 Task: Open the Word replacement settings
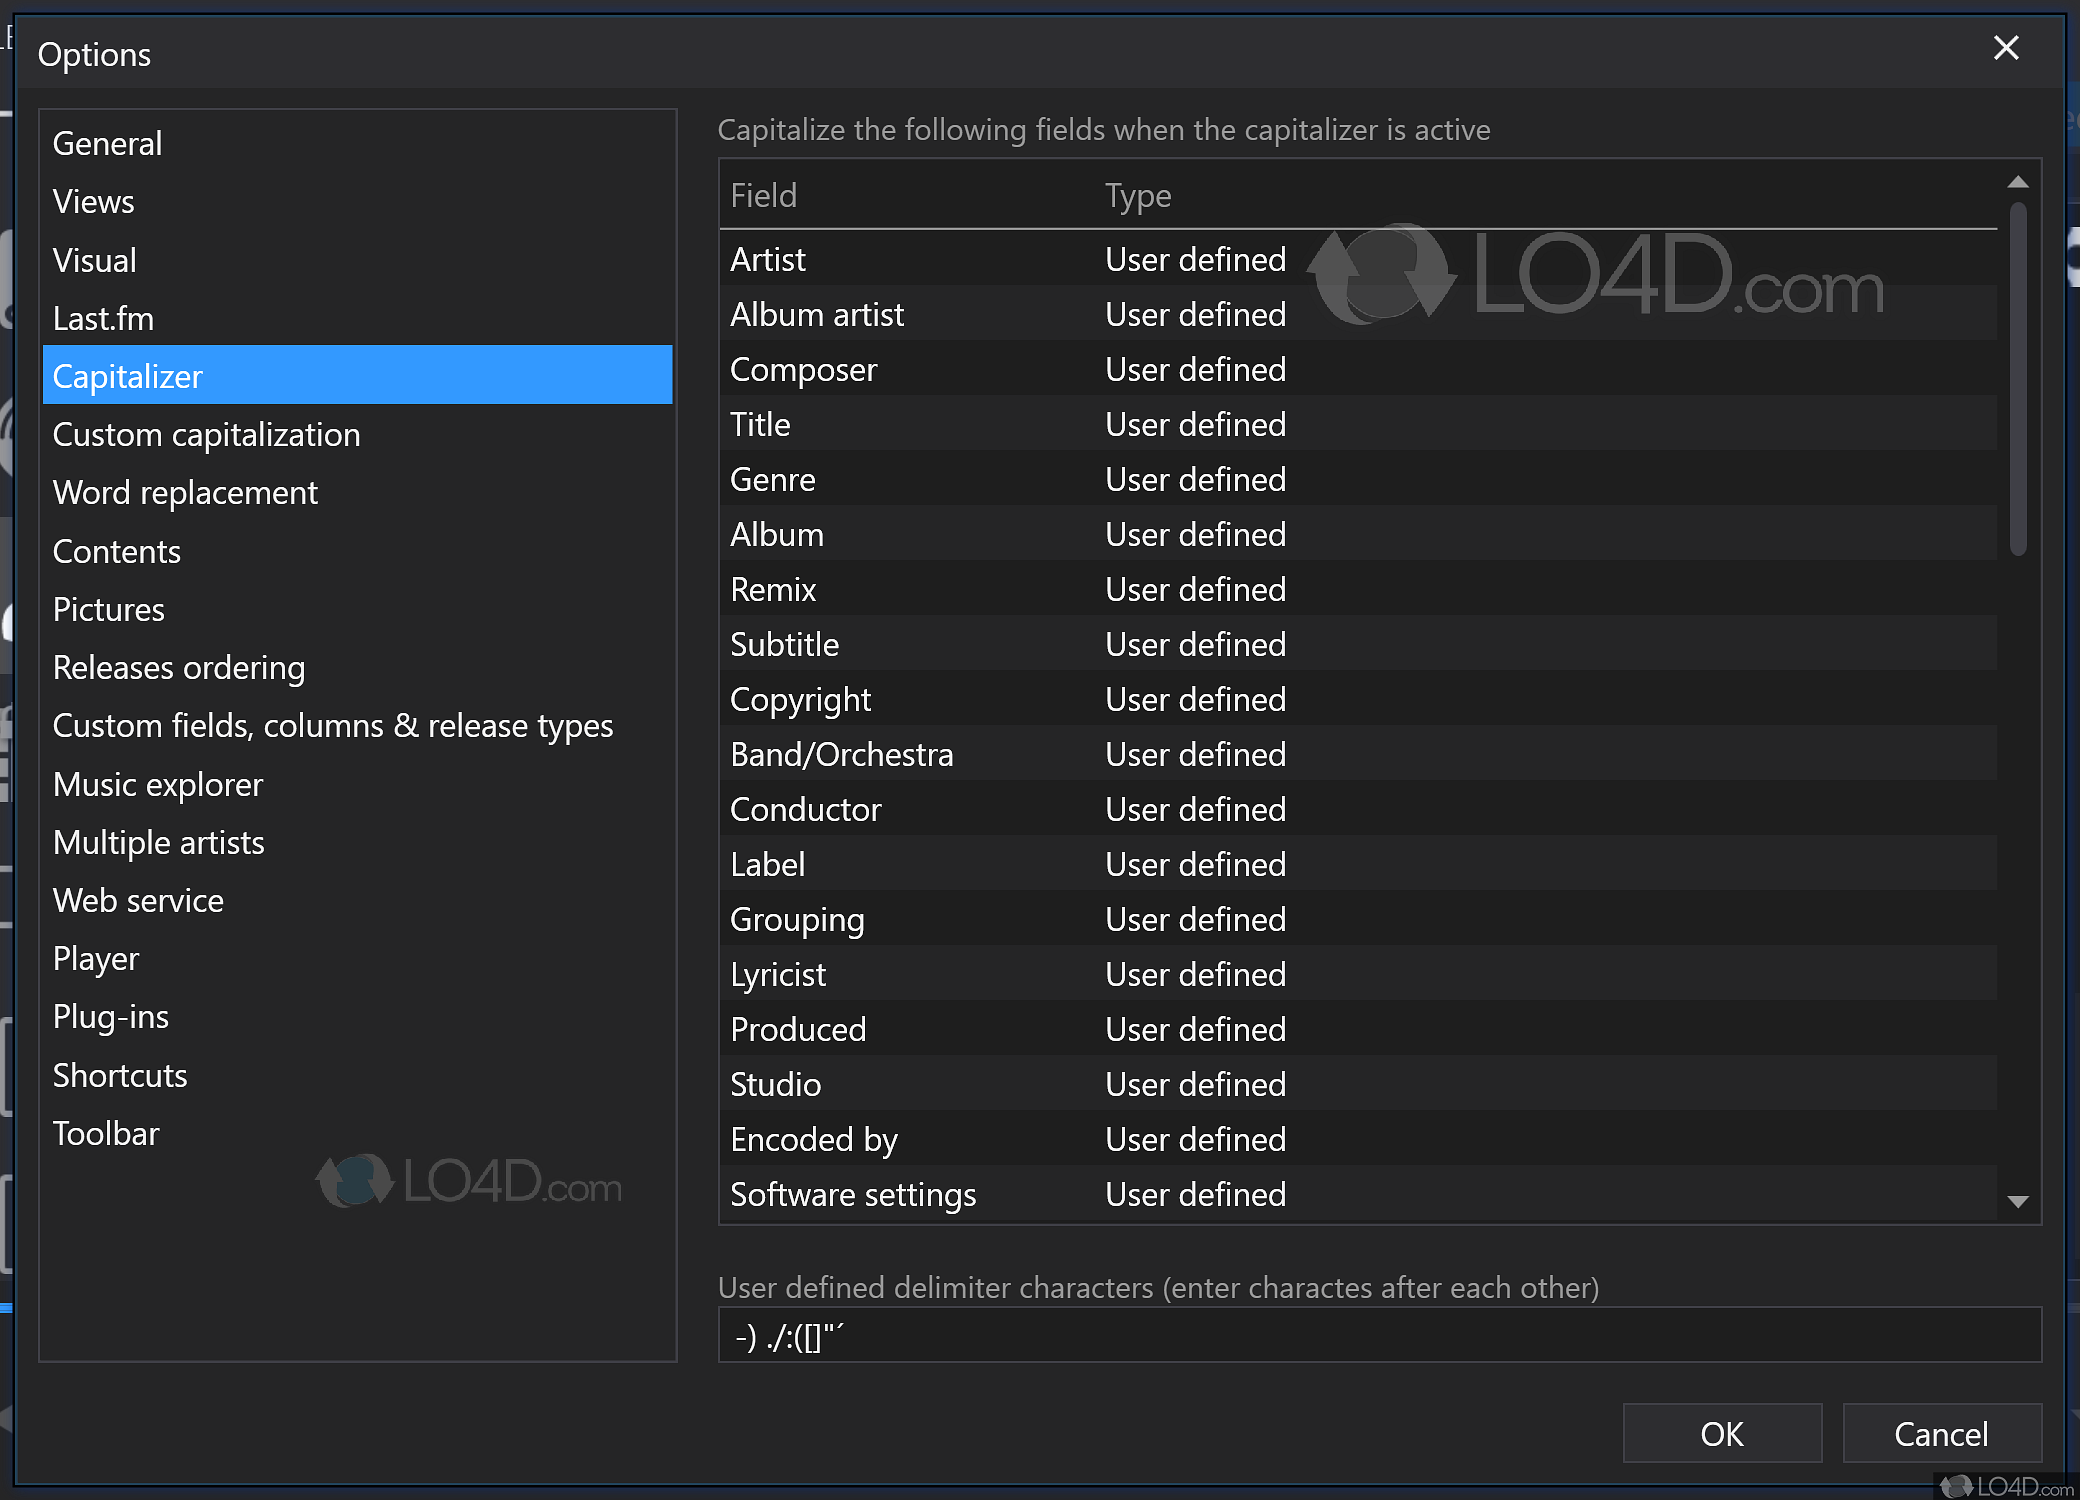coord(185,492)
